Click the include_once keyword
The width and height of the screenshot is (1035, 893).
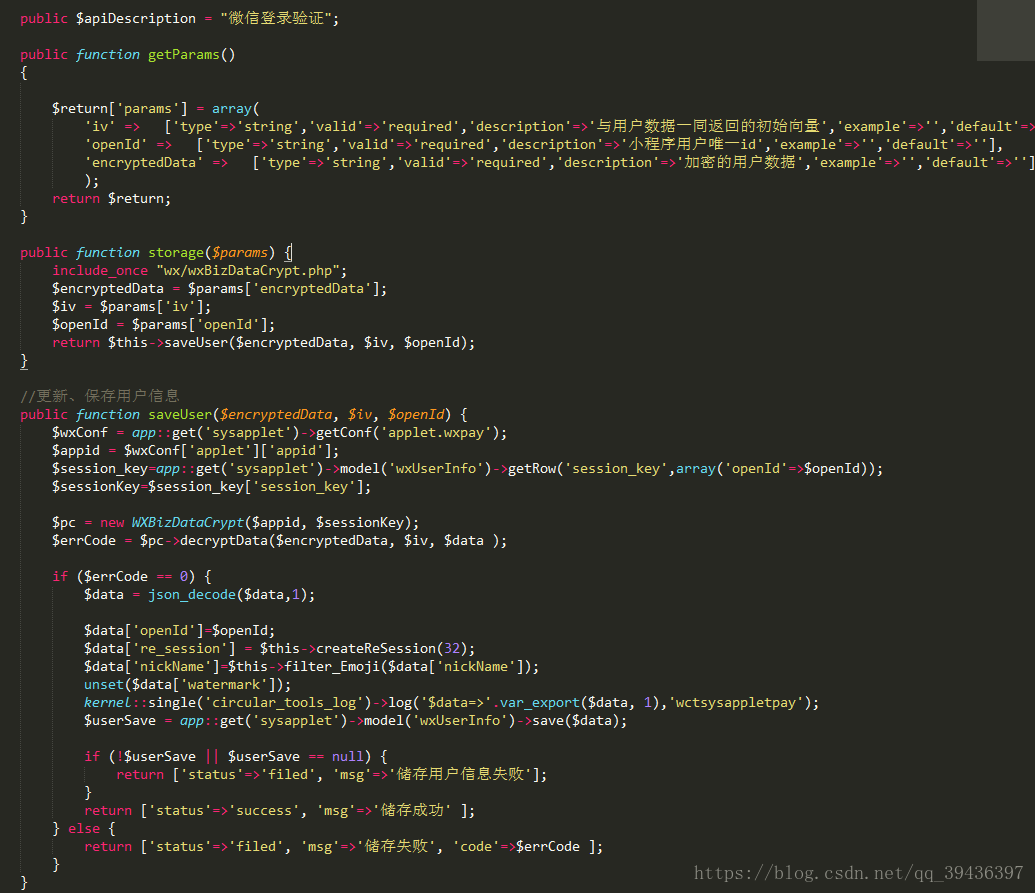100,271
